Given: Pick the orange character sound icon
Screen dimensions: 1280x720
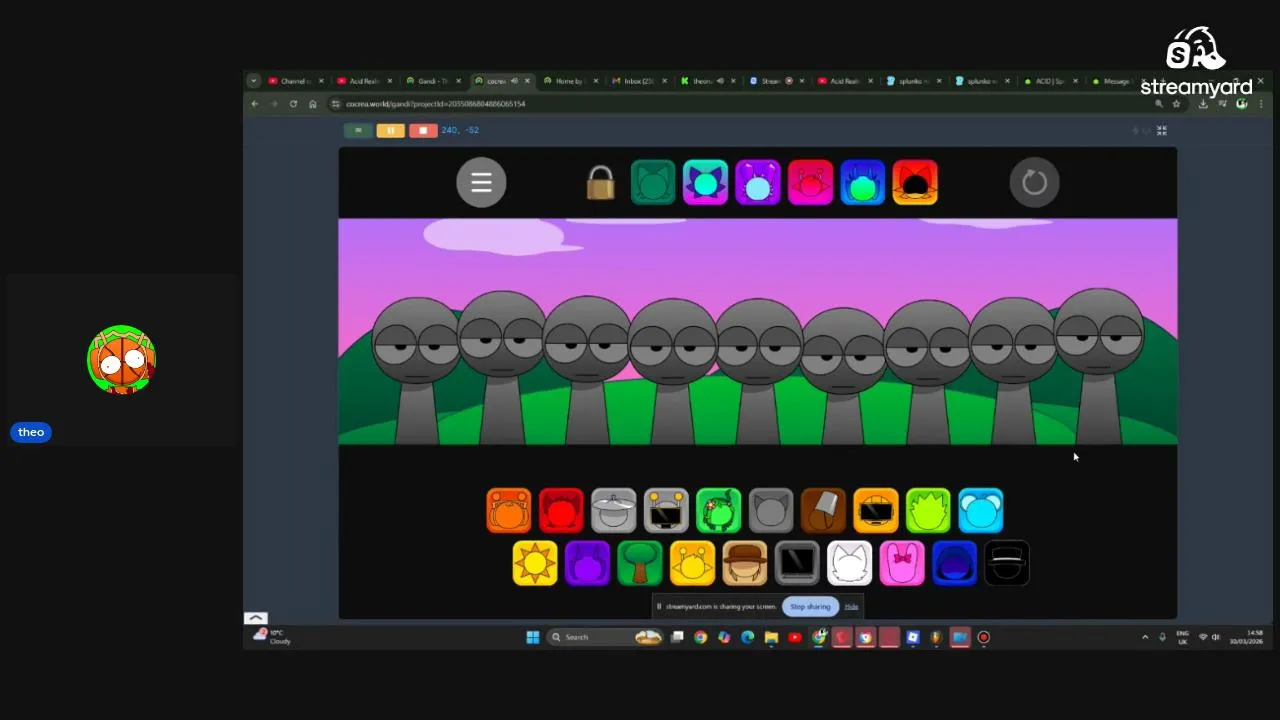Looking at the screenshot, I should 508,510.
